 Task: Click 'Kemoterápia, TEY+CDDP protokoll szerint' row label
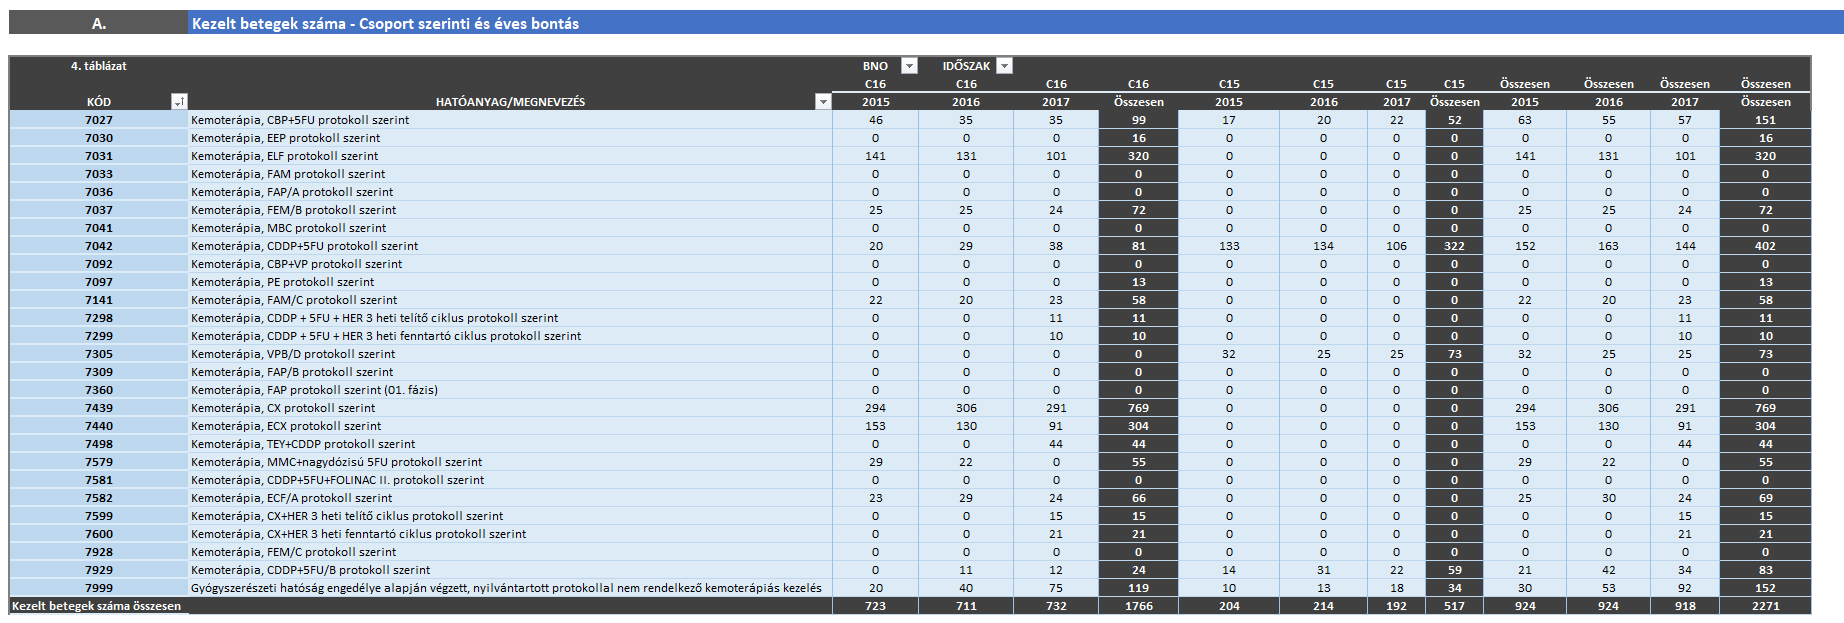(302, 444)
